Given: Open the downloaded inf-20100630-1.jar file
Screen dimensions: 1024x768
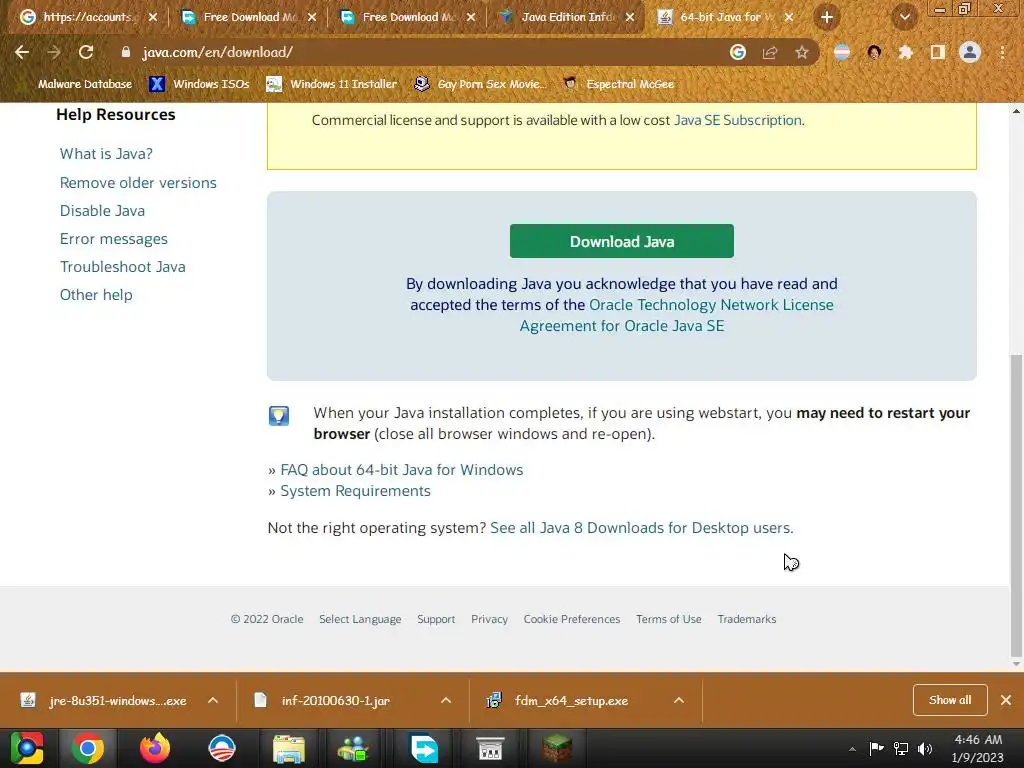Looking at the screenshot, I should pyautogui.click(x=327, y=701).
